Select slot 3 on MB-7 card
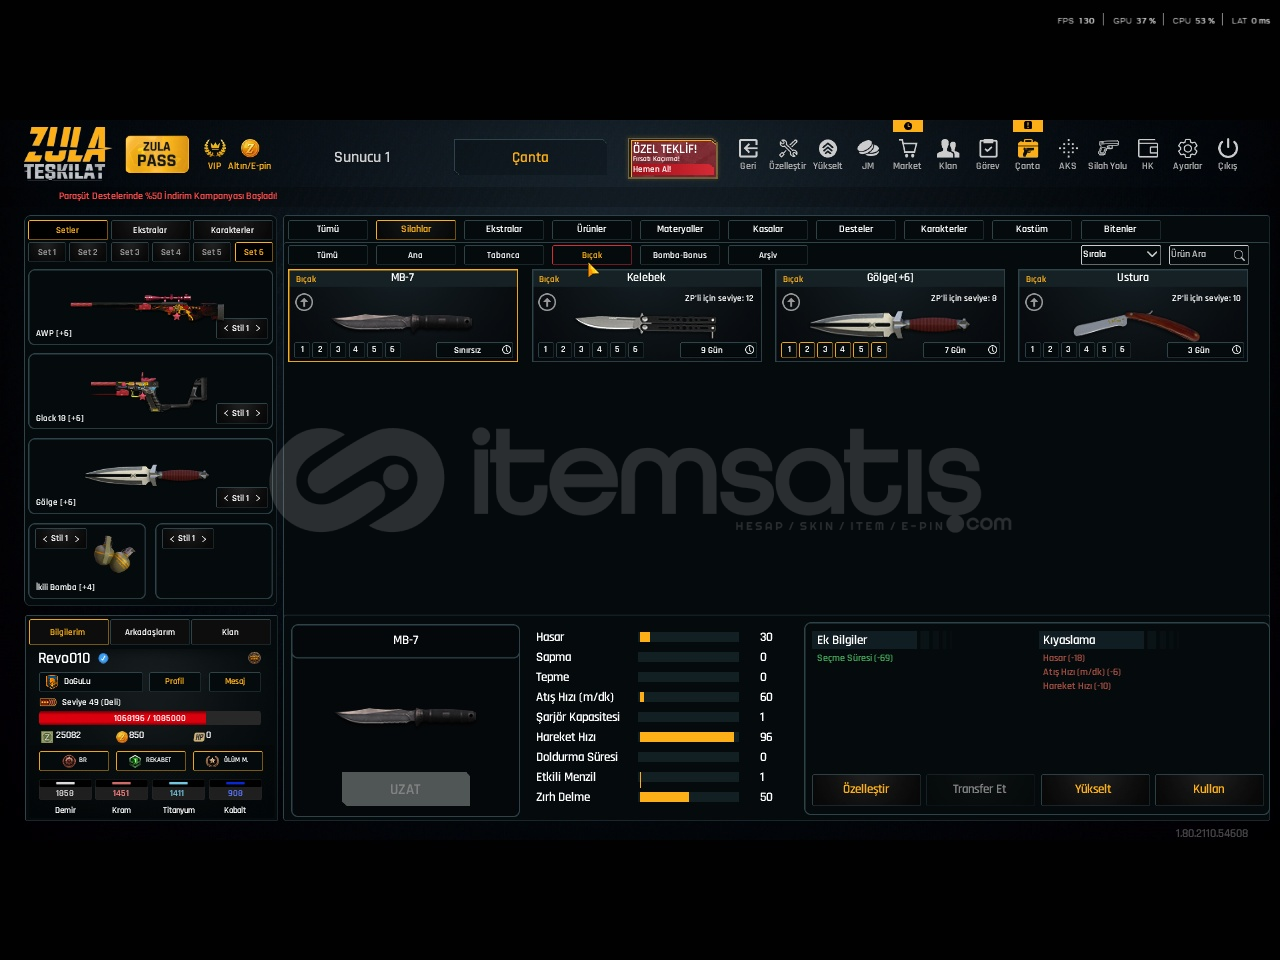The width and height of the screenshot is (1280, 960). click(x=338, y=350)
